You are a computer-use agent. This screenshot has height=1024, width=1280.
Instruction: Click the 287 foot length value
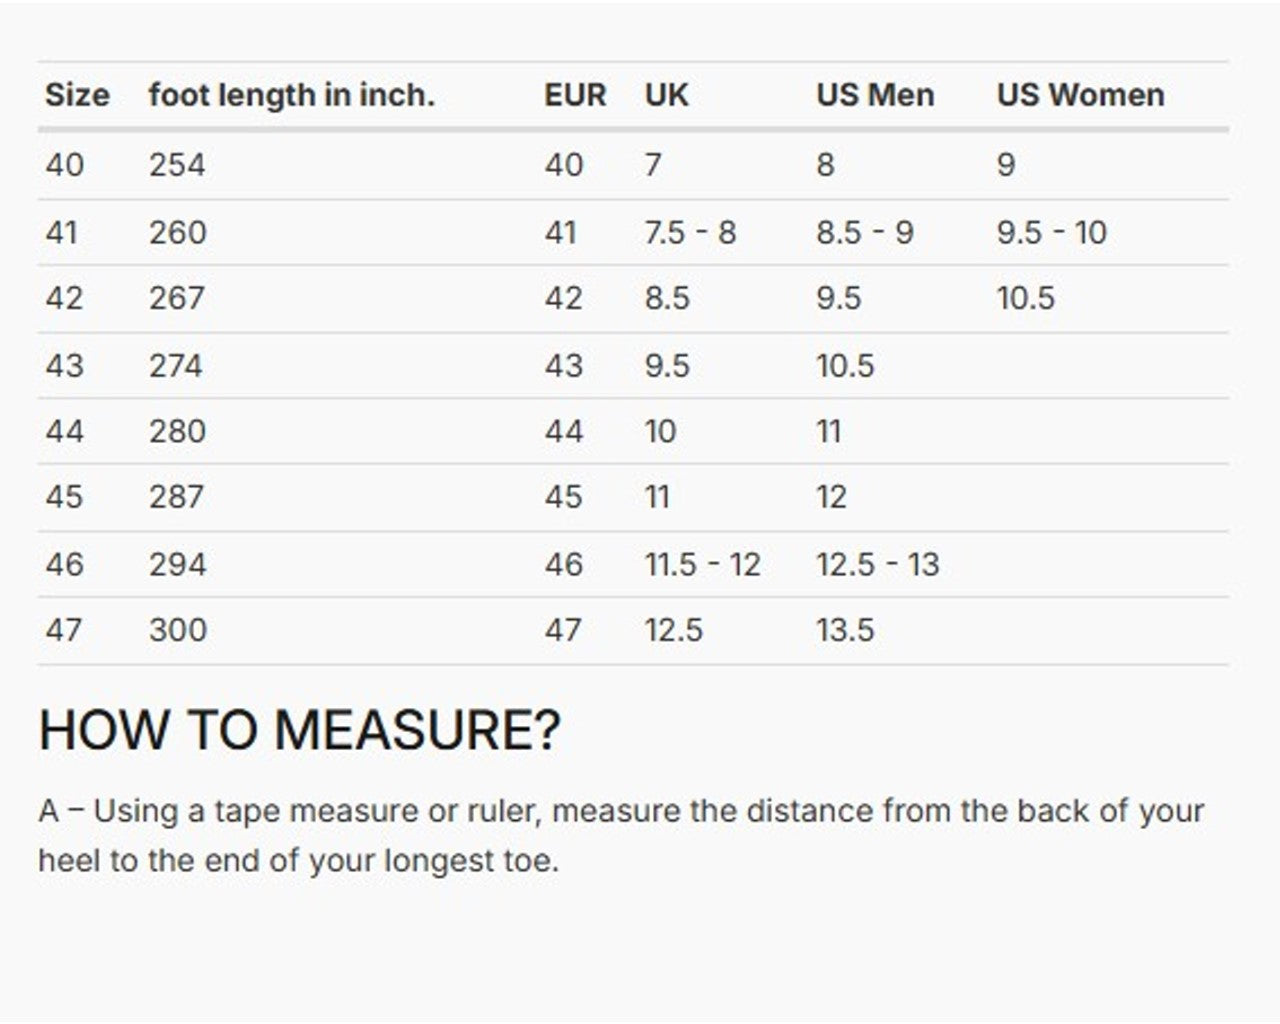tap(177, 497)
